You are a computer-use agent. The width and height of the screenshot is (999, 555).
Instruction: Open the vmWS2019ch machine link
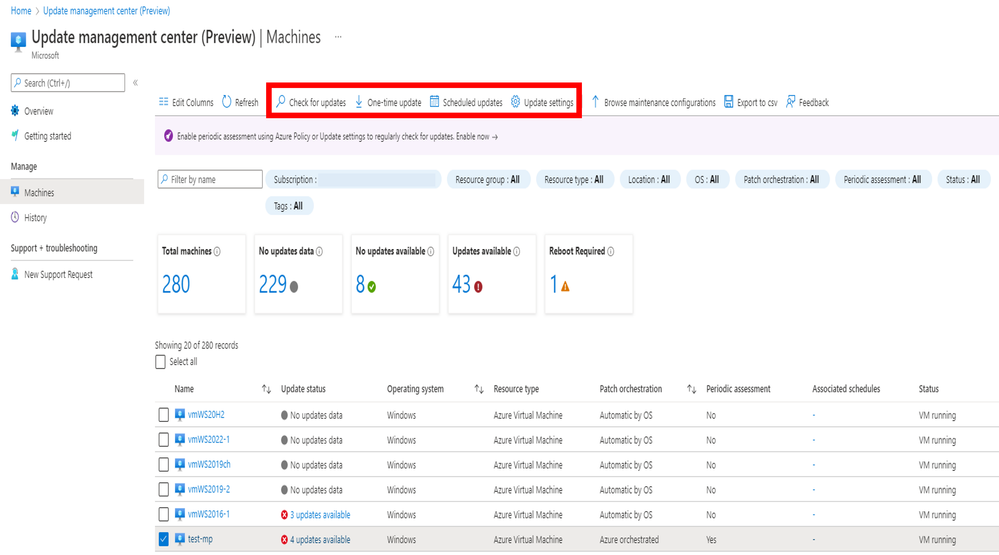[209, 465]
